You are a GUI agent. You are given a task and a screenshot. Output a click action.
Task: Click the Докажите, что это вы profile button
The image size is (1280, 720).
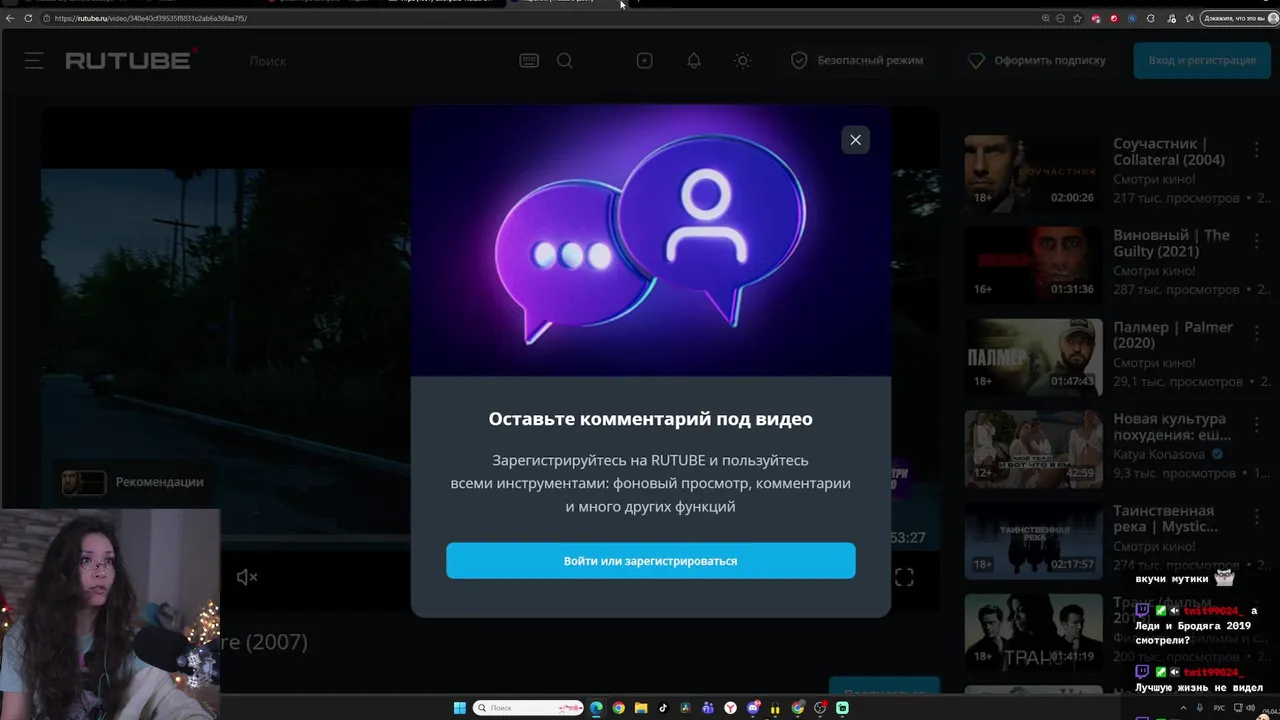coord(1240,18)
